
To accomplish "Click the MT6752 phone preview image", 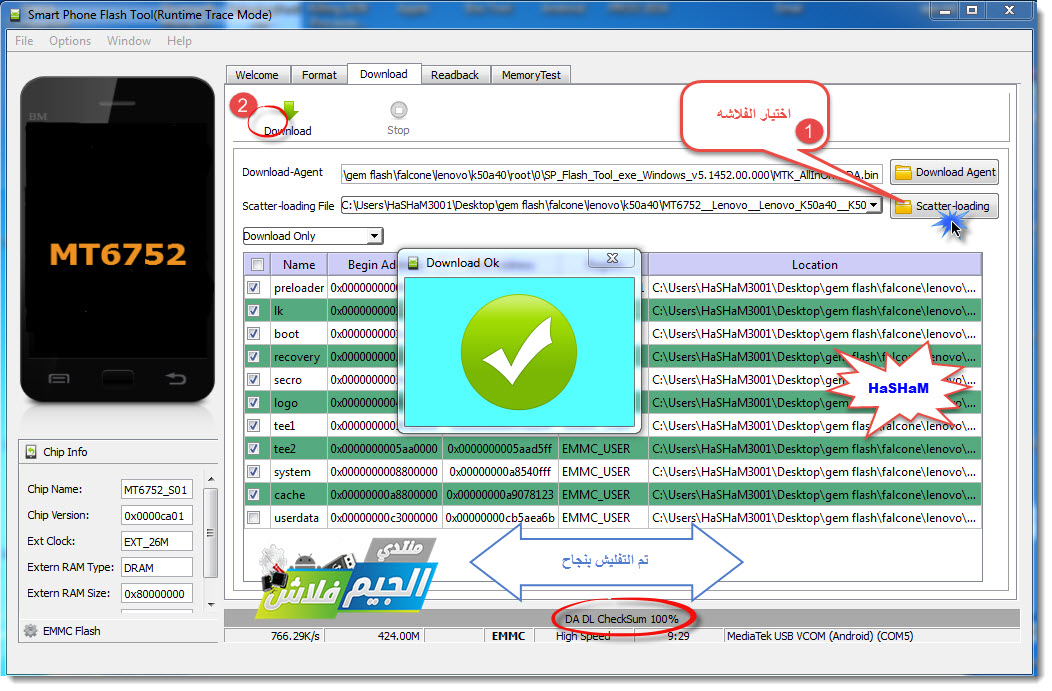I will [x=117, y=240].
